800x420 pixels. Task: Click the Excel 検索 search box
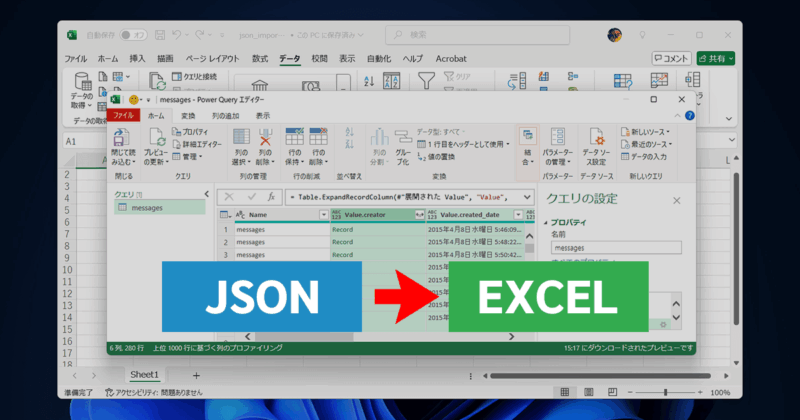click(x=478, y=35)
